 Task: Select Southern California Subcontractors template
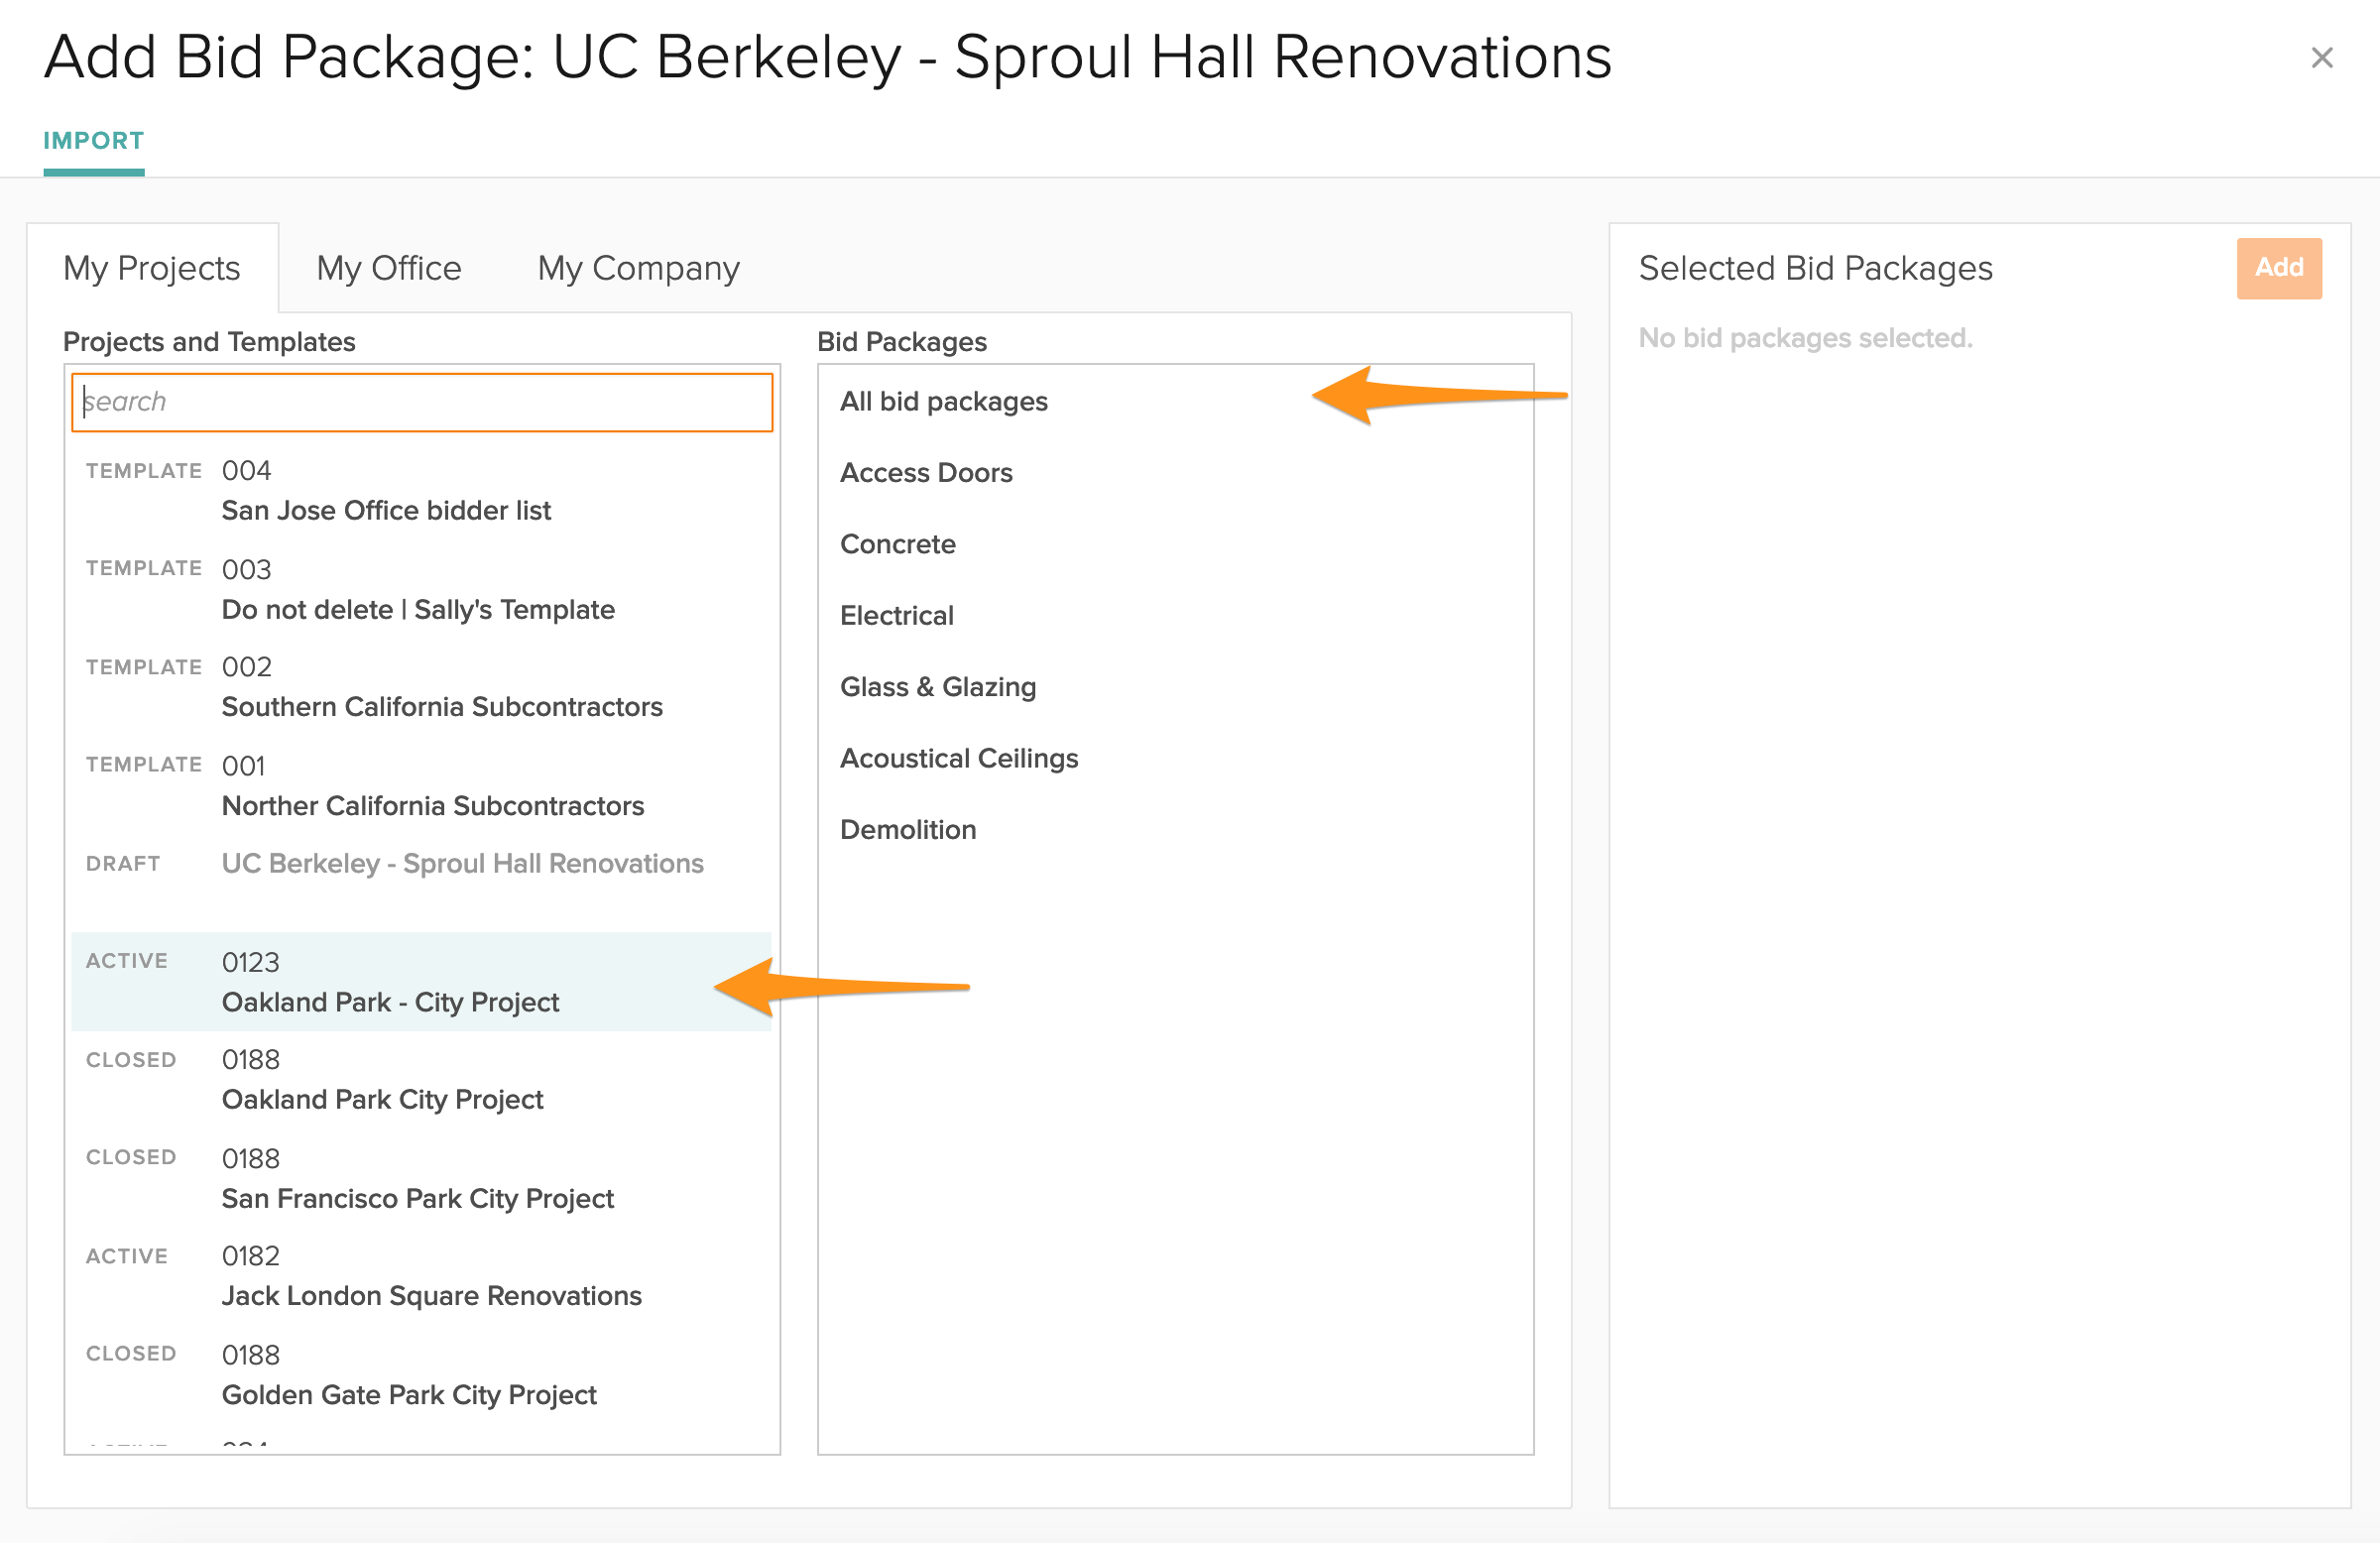(x=442, y=687)
